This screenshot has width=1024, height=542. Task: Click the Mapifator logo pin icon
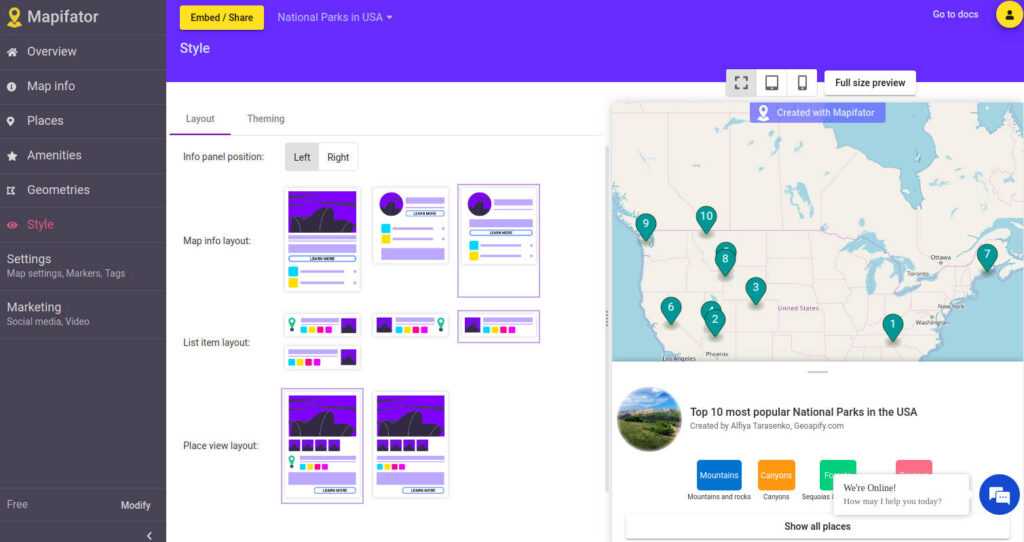[x=14, y=17]
